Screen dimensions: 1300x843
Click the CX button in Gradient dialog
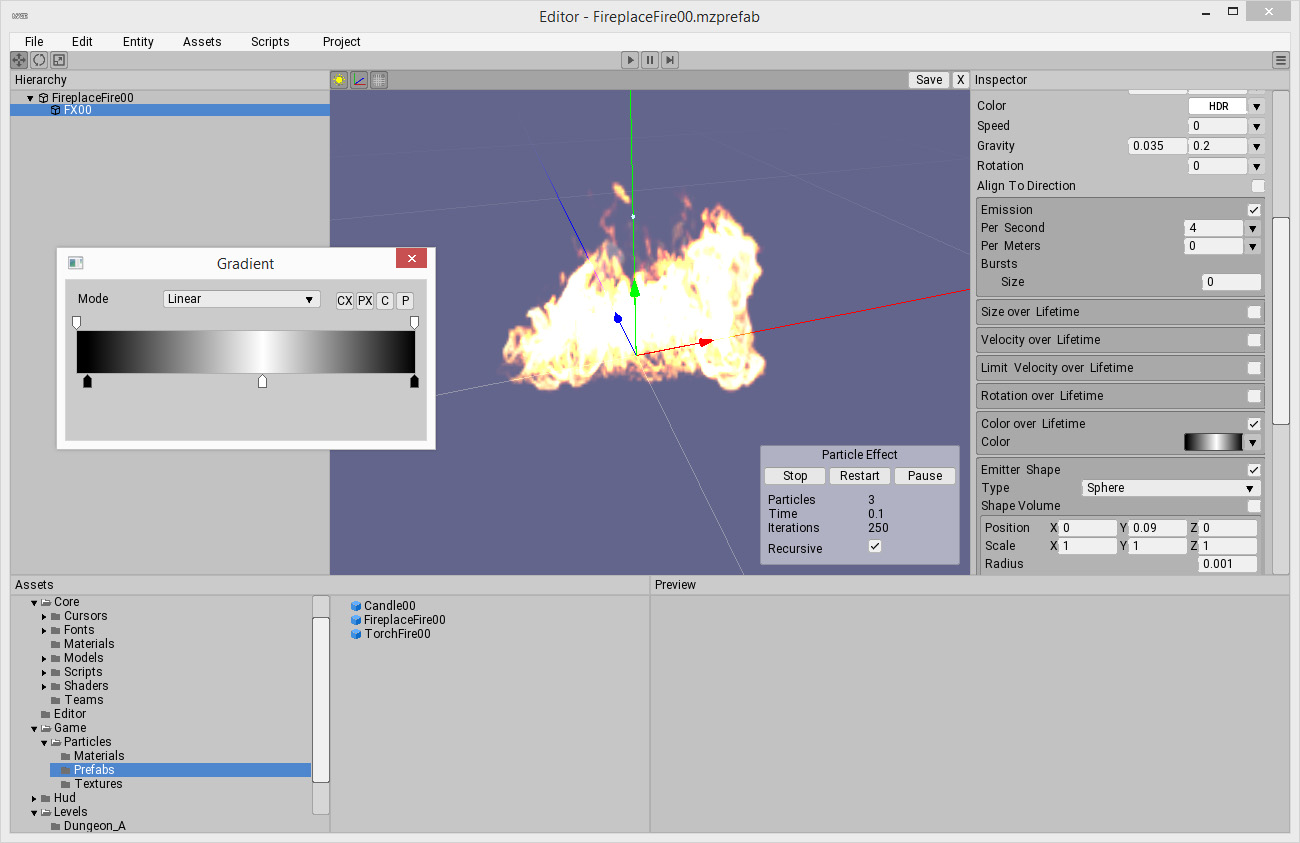tap(345, 301)
